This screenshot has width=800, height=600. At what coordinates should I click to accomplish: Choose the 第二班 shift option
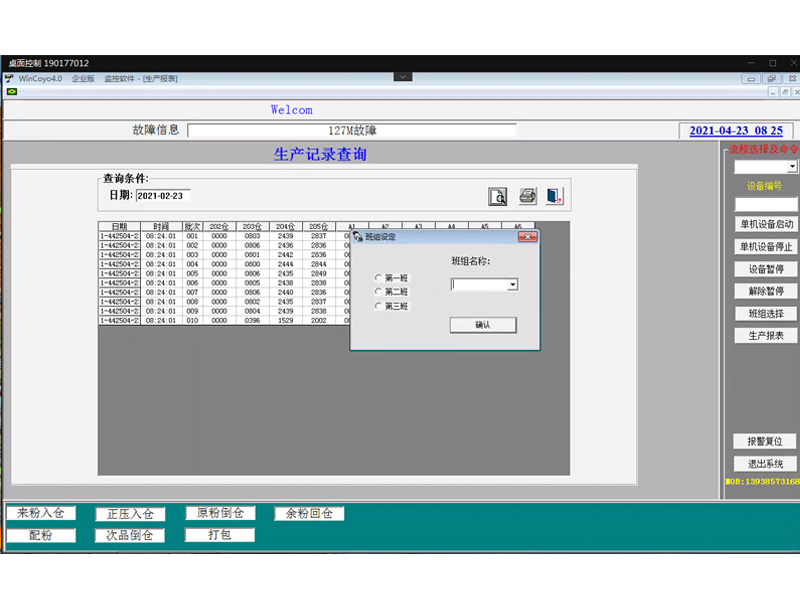(378, 292)
